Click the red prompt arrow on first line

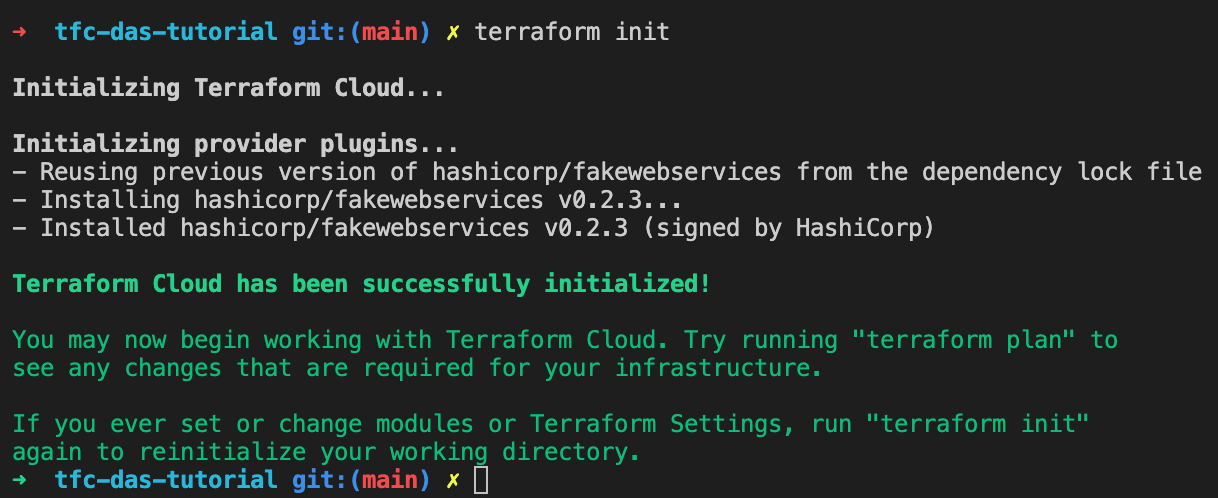20,32
